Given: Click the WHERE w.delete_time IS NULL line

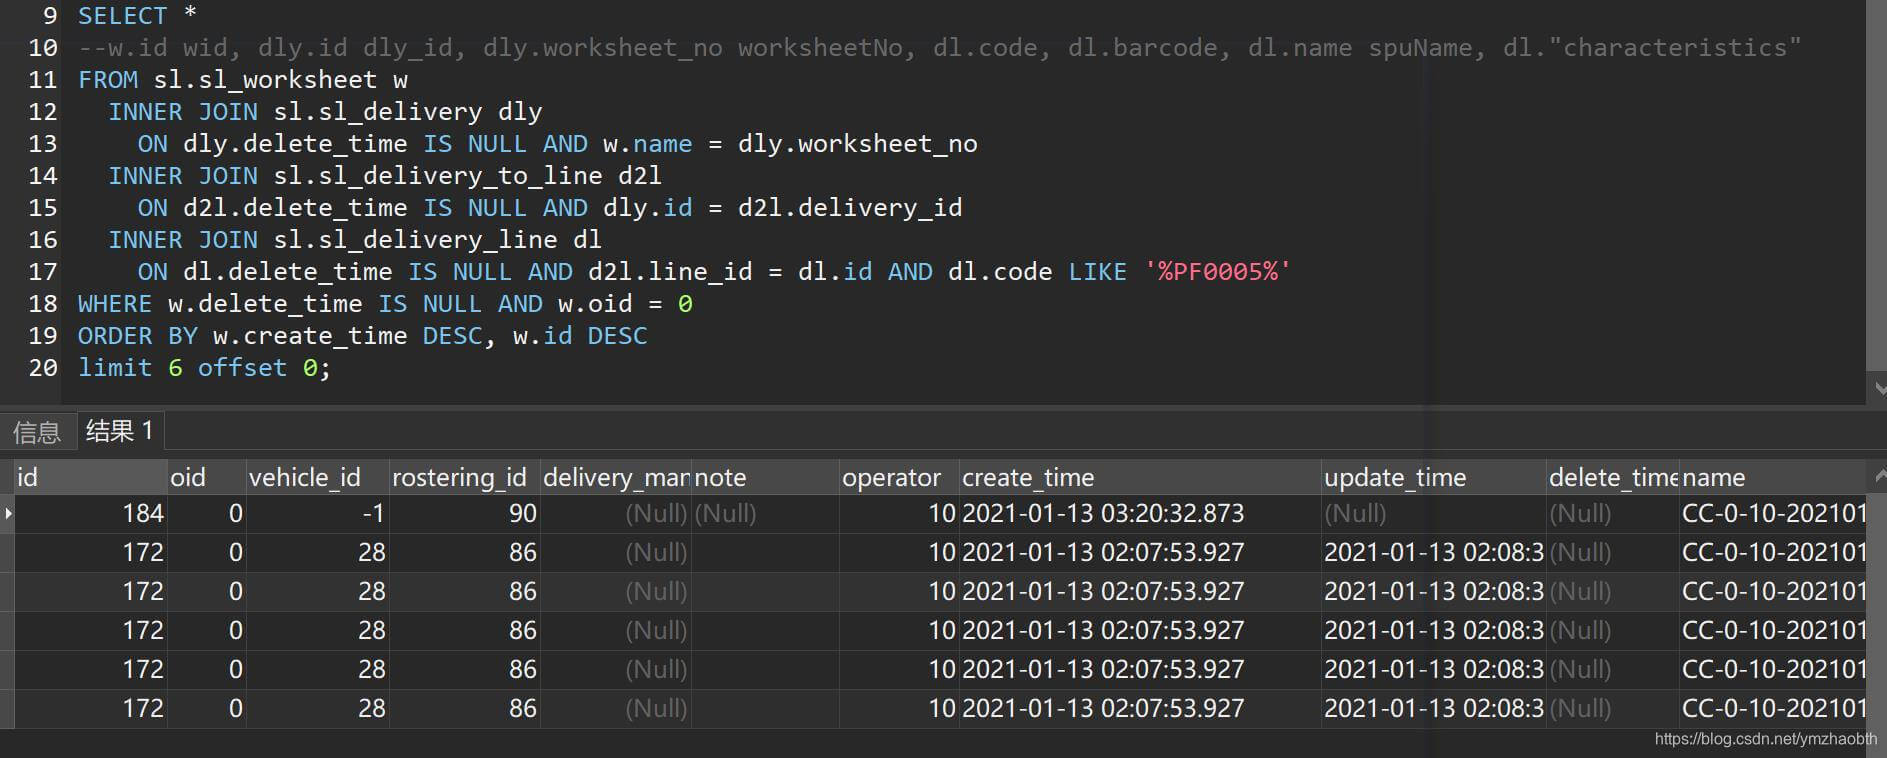Looking at the screenshot, I should pyautogui.click(x=385, y=304).
